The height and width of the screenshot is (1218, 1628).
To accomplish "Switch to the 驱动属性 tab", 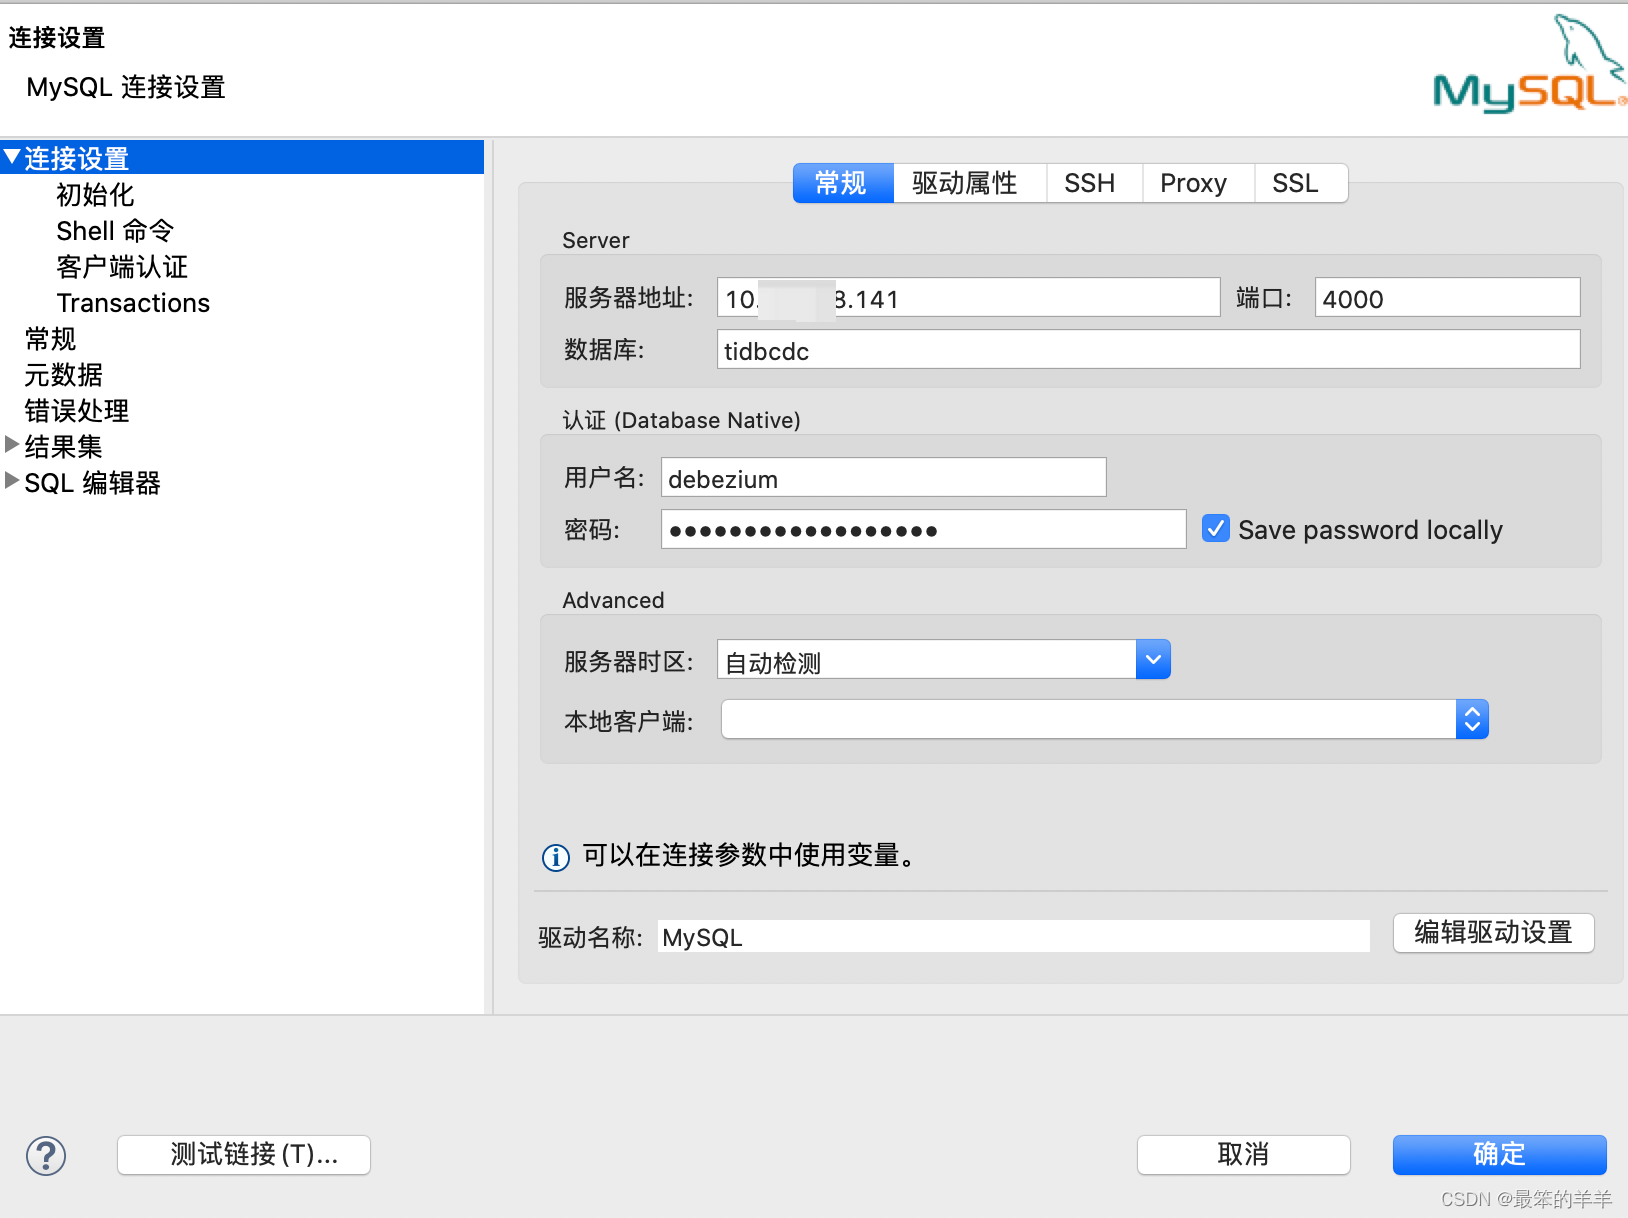I will [969, 183].
